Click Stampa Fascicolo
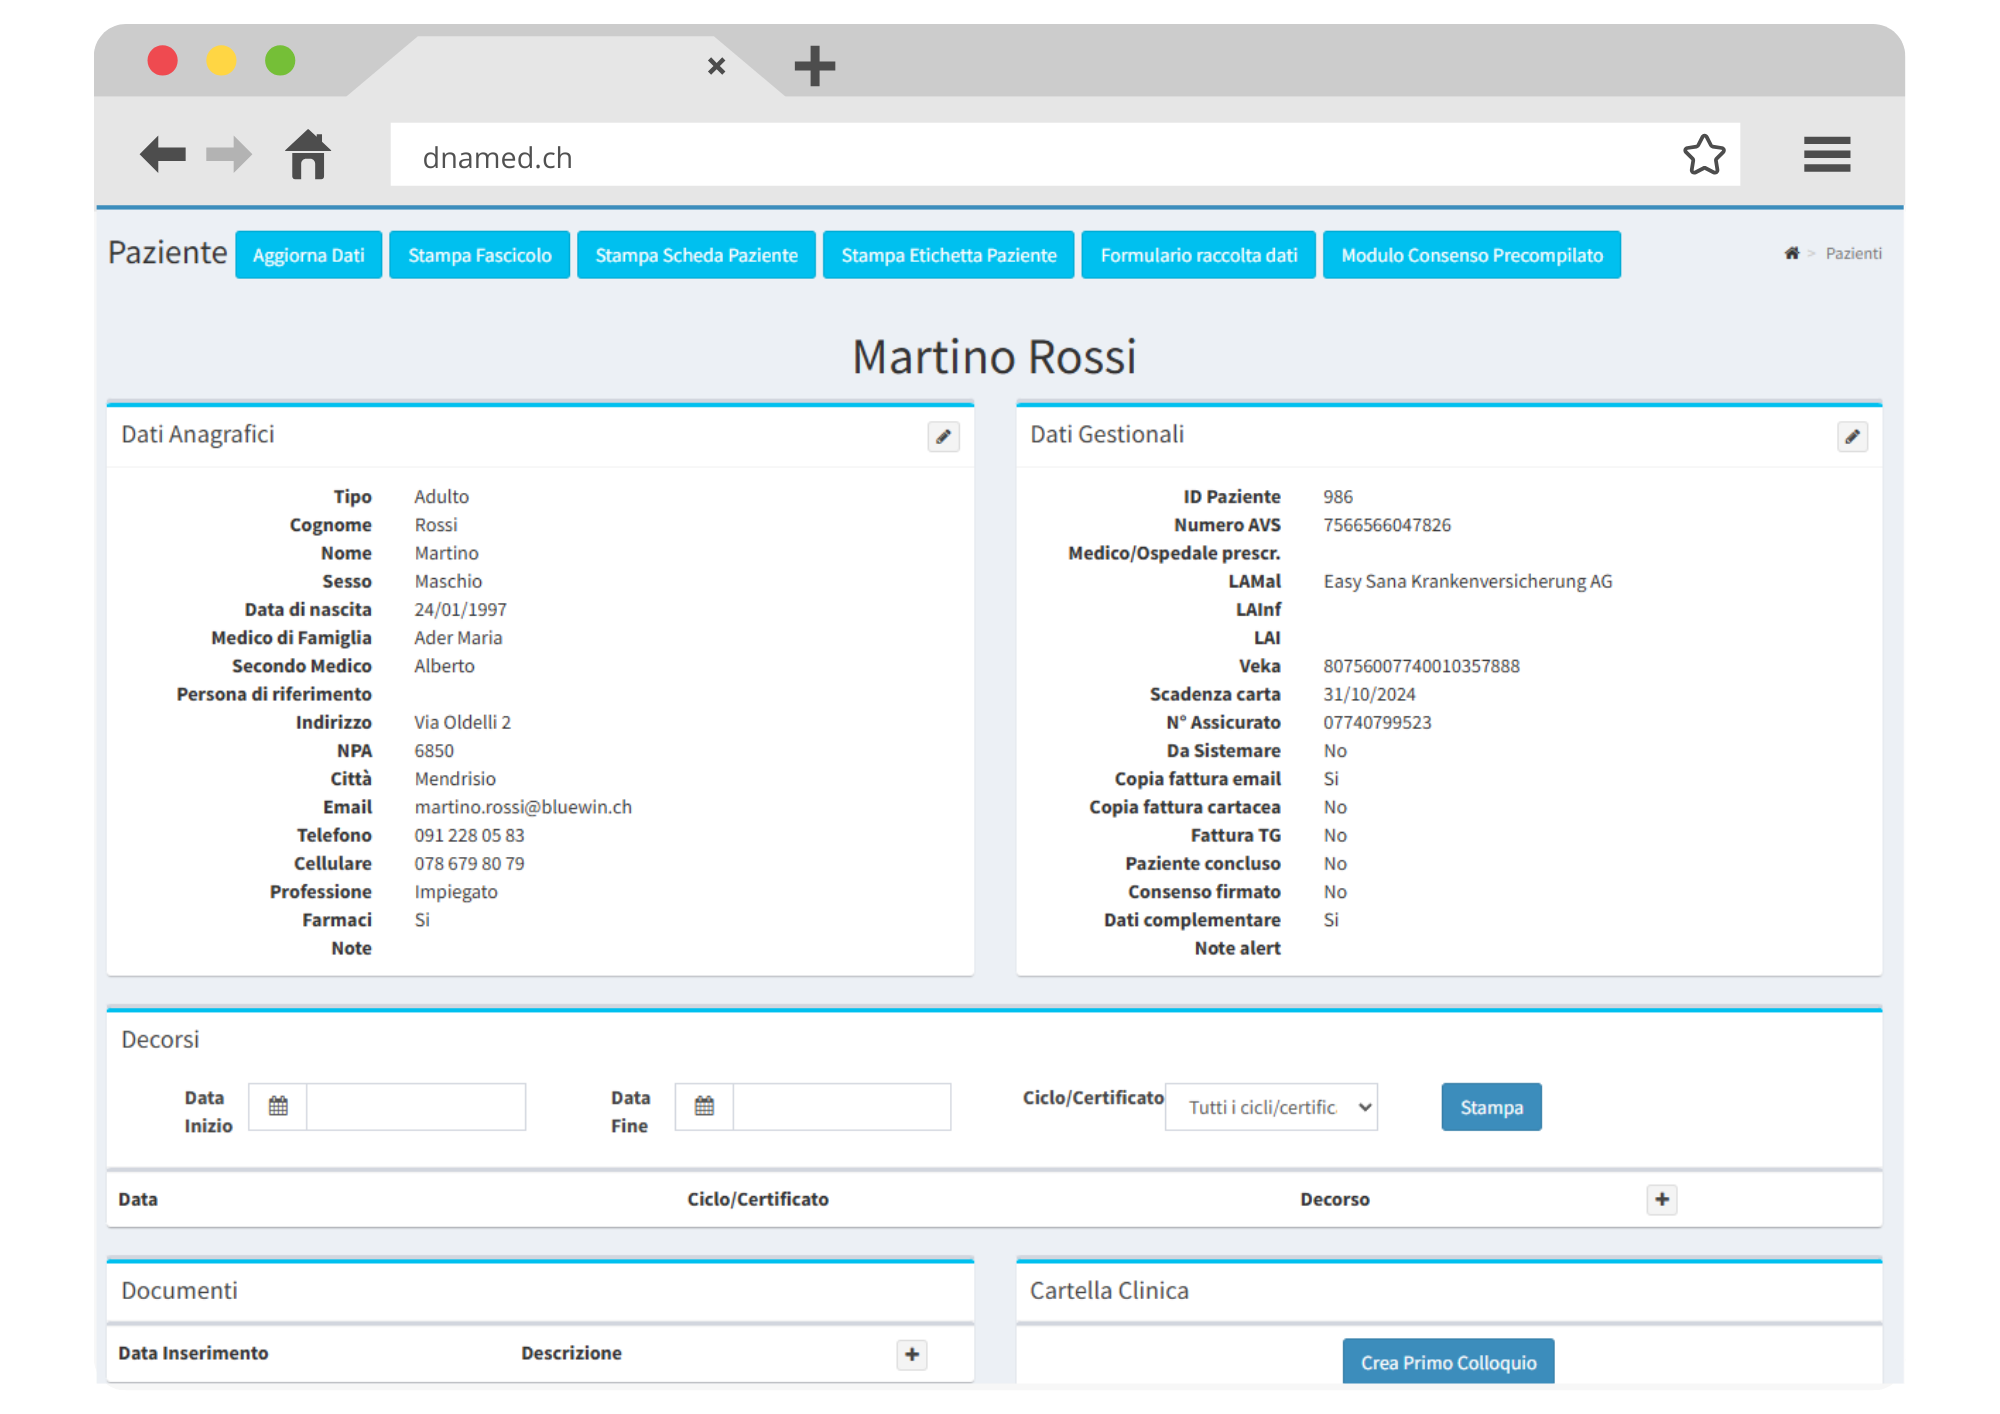The width and height of the screenshot is (2000, 1414). click(479, 255)
